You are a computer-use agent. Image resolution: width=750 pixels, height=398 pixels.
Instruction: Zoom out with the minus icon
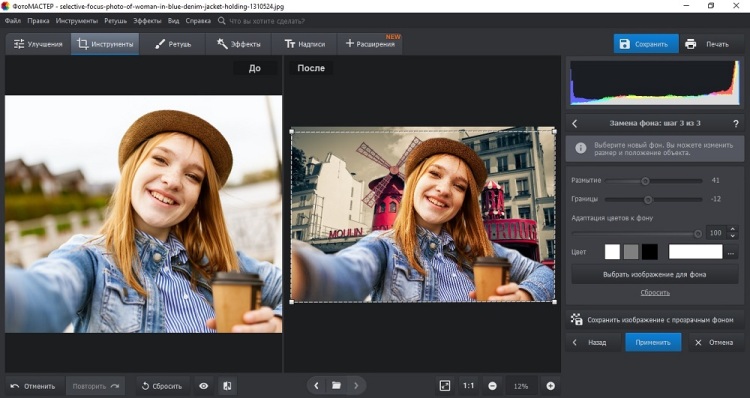click(493, 386)
